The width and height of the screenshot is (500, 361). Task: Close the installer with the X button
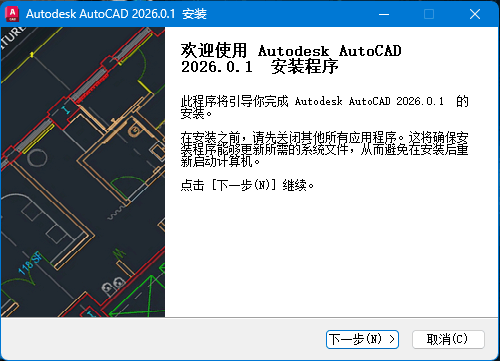[475, 14]
